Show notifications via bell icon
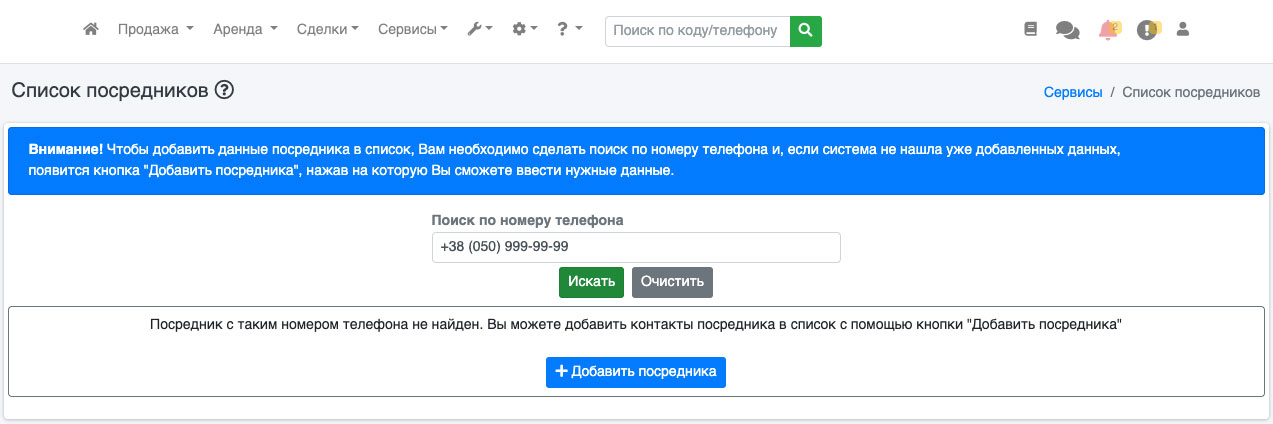This screenshot has width=1273, height=424. 1108,30
